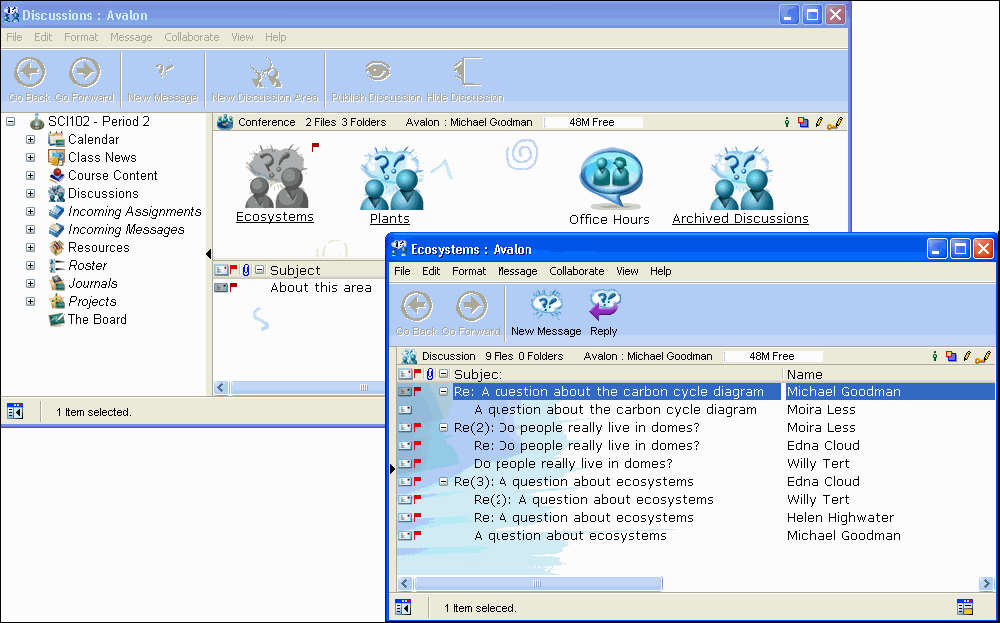Screen dimensions: 1000x623
Task: Select The Board in the tree
Action: click(96, 320)
